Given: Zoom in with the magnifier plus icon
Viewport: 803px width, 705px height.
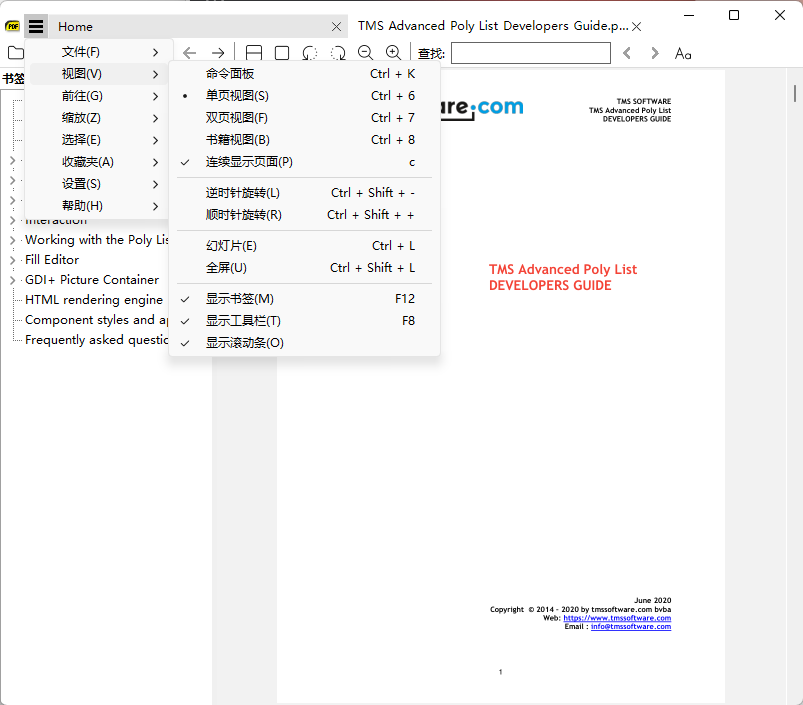Looking at the screenshot, I should tap(393, 53).
